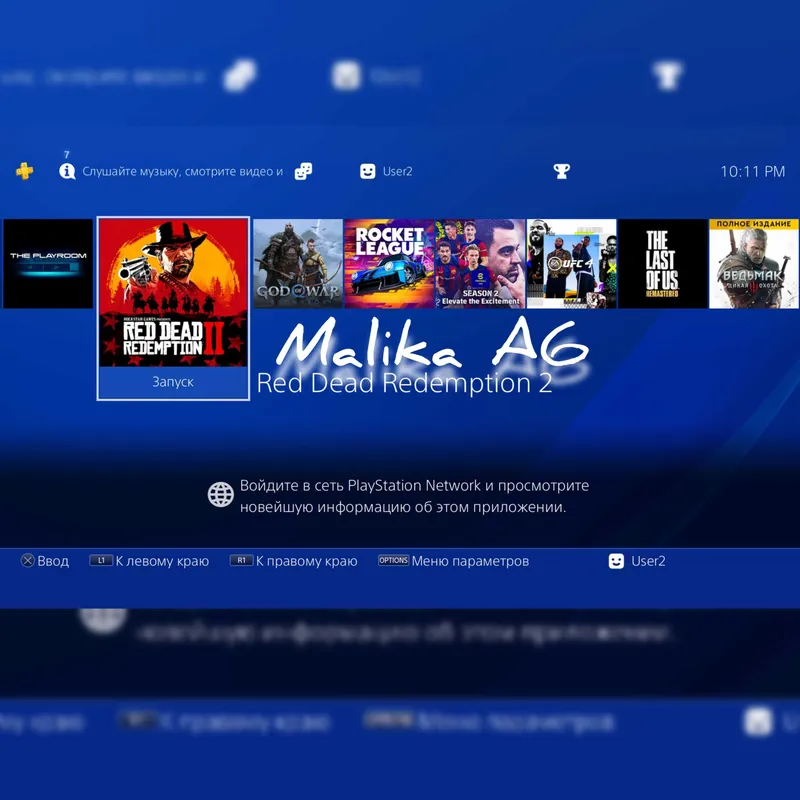Select the UFC 4 tile

click(x=571, y=264)
